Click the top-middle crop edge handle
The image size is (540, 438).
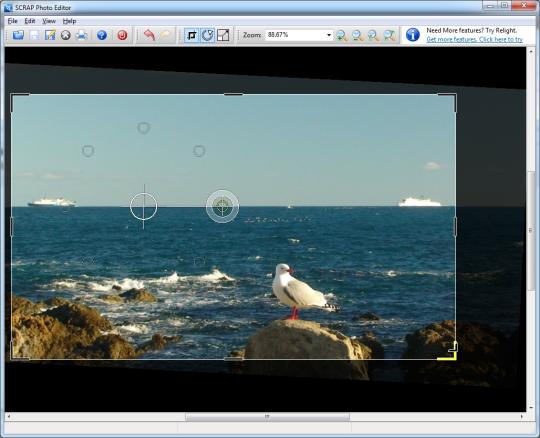click(x=233, y=94)
